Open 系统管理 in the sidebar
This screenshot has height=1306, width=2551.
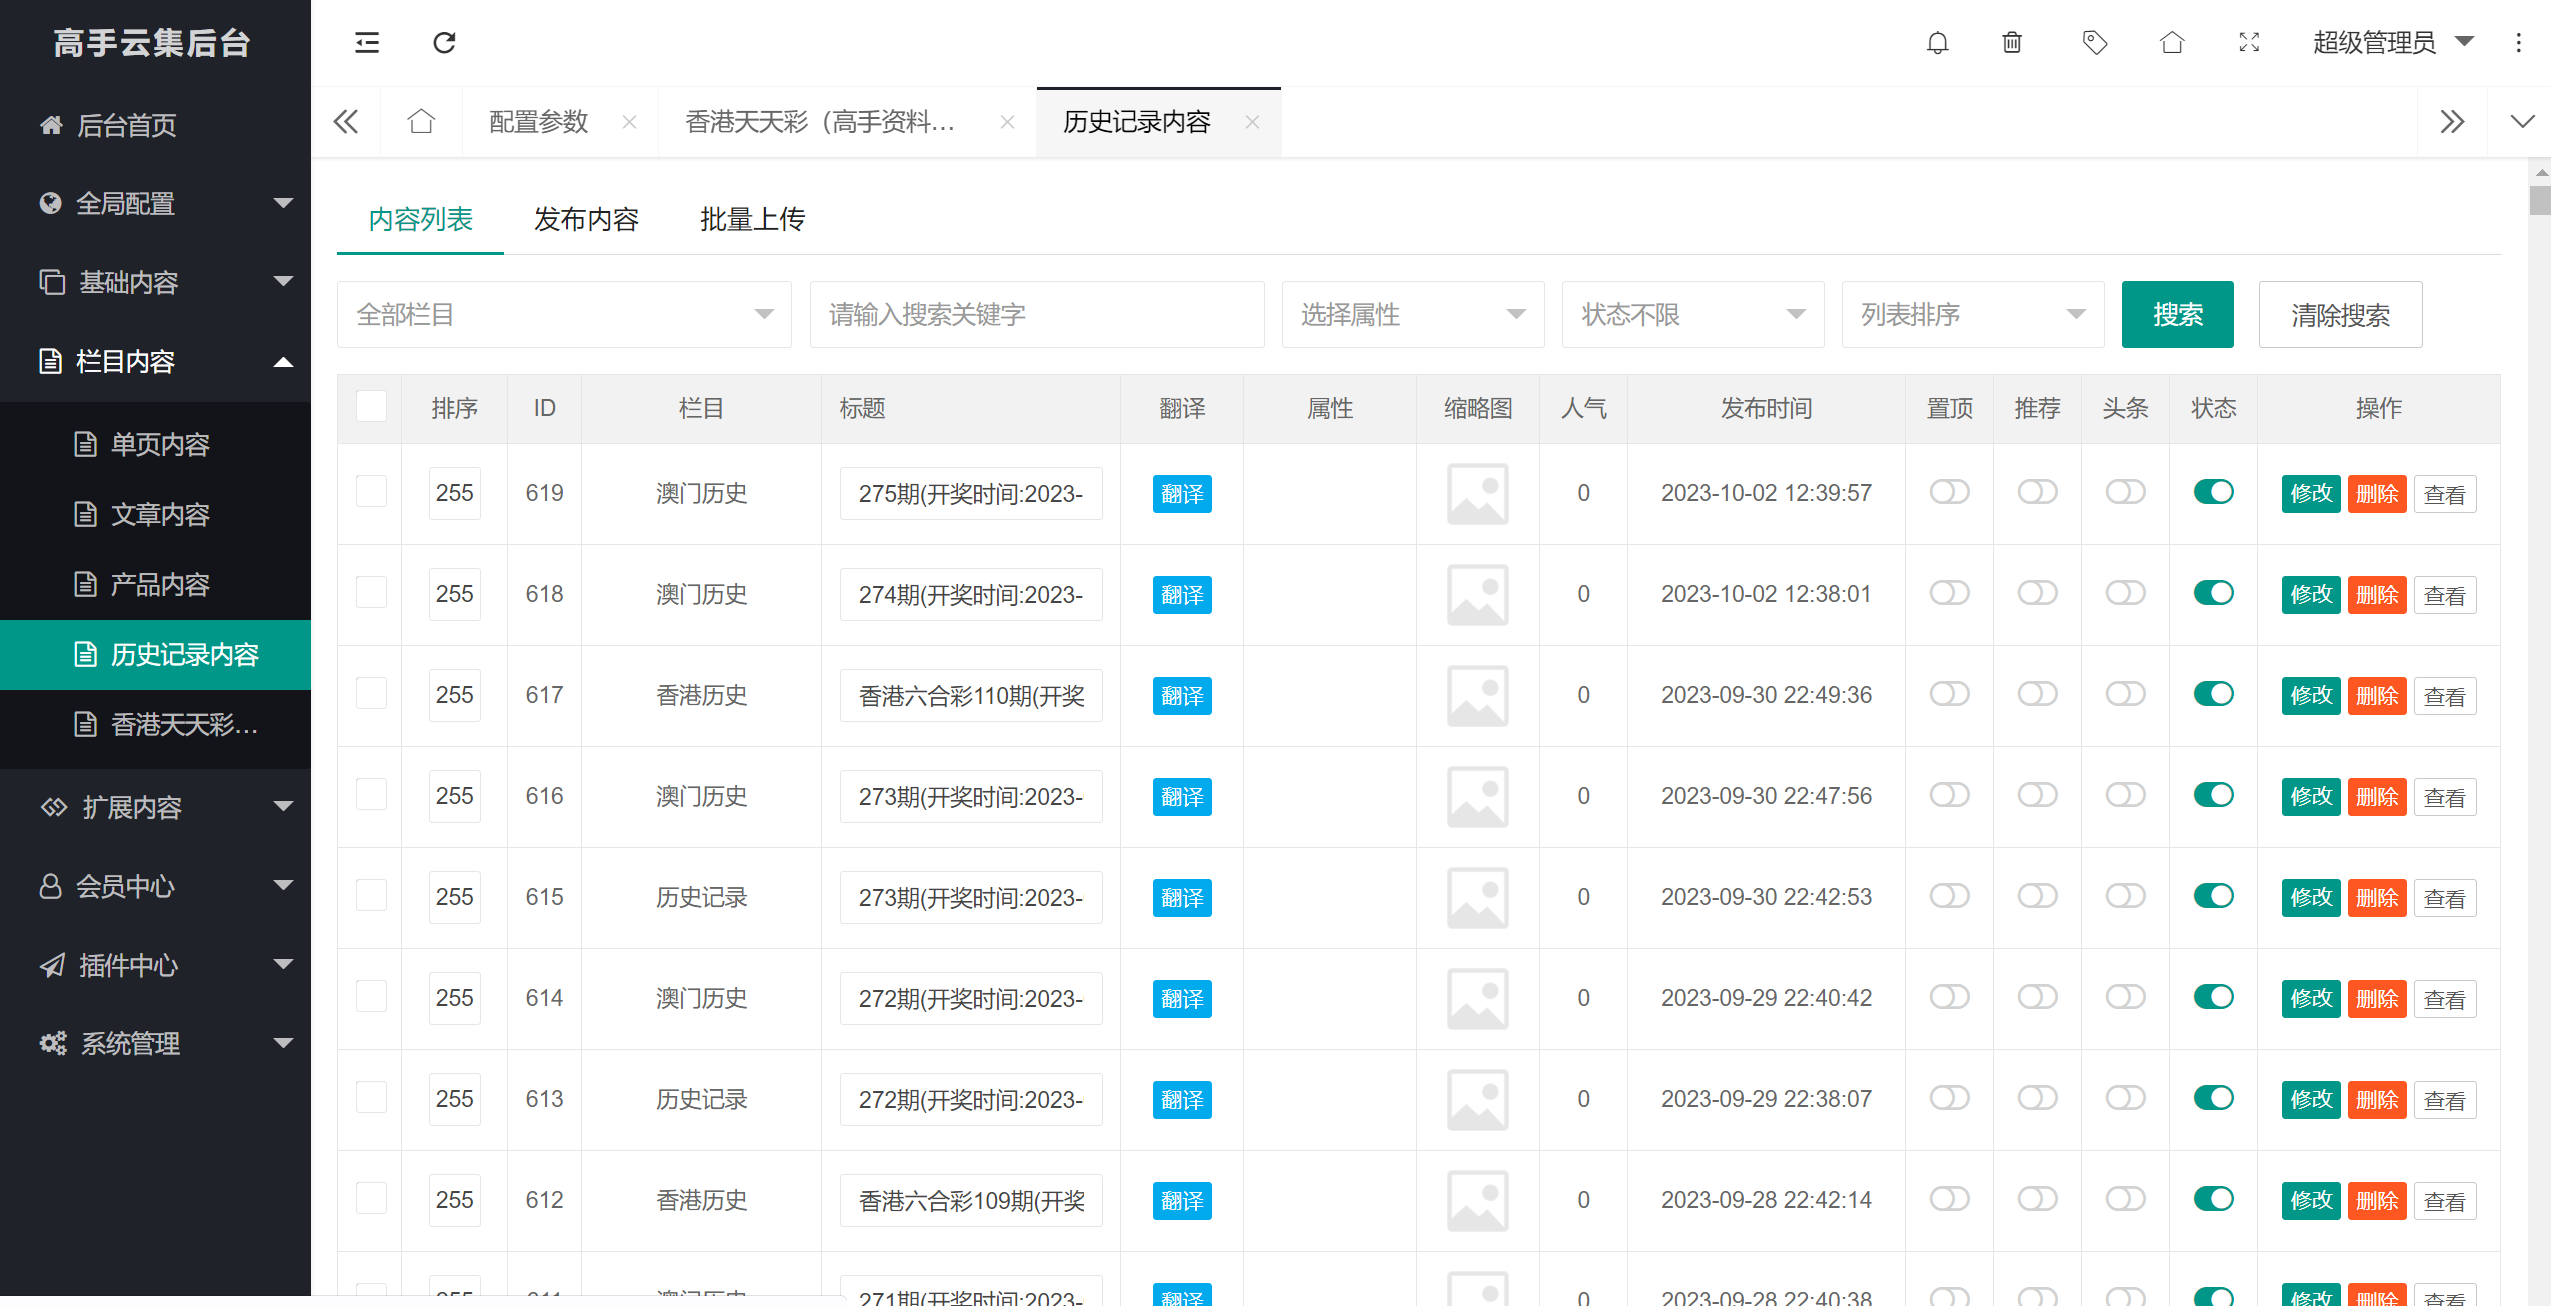130,1043
